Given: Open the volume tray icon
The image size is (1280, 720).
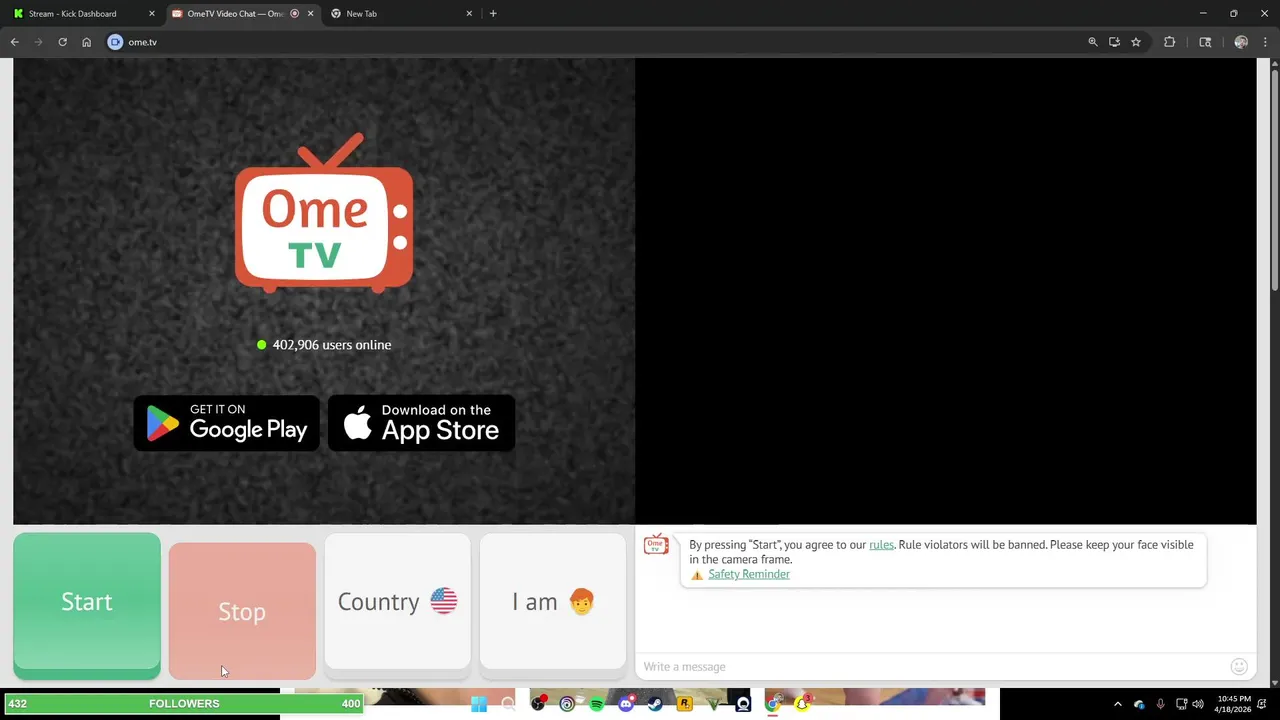Looking at the screenshot, I should point(1198,704).
